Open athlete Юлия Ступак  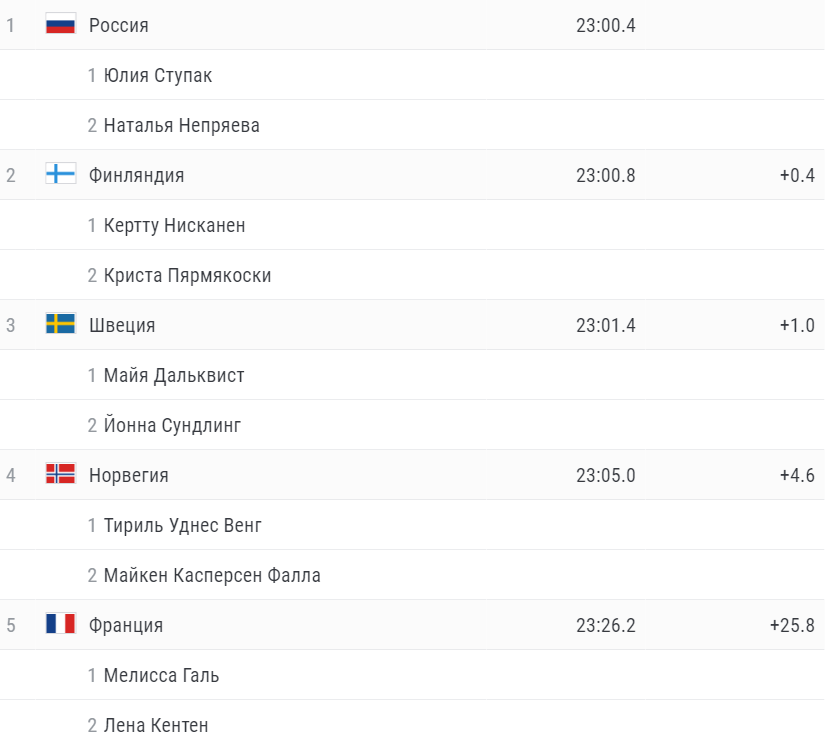[158, 75]
